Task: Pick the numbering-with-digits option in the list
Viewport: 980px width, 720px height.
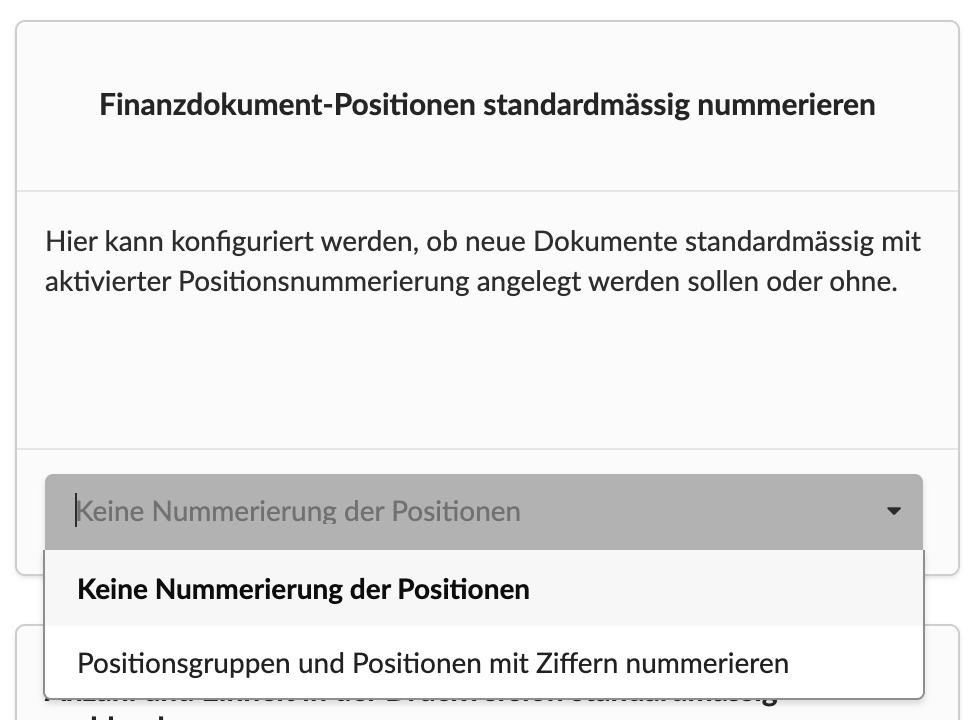Action: pyautogui.click(x=432, y=663)
